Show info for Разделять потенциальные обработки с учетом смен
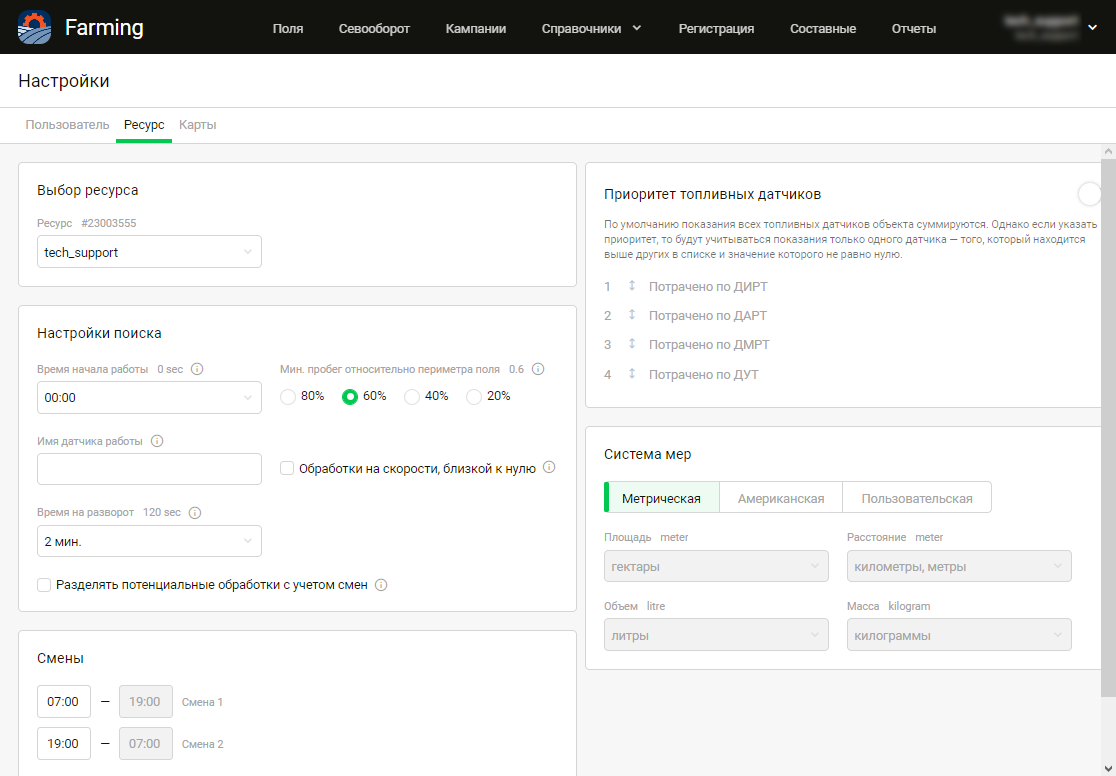The width and height of the screenshot is (1116, 776). (x=381, y=585)
